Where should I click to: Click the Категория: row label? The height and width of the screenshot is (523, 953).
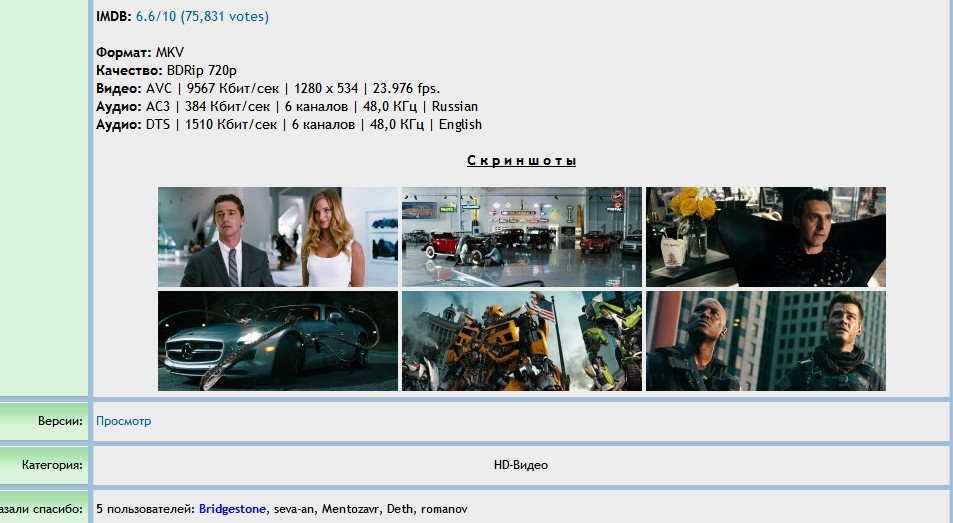point(52,465)
